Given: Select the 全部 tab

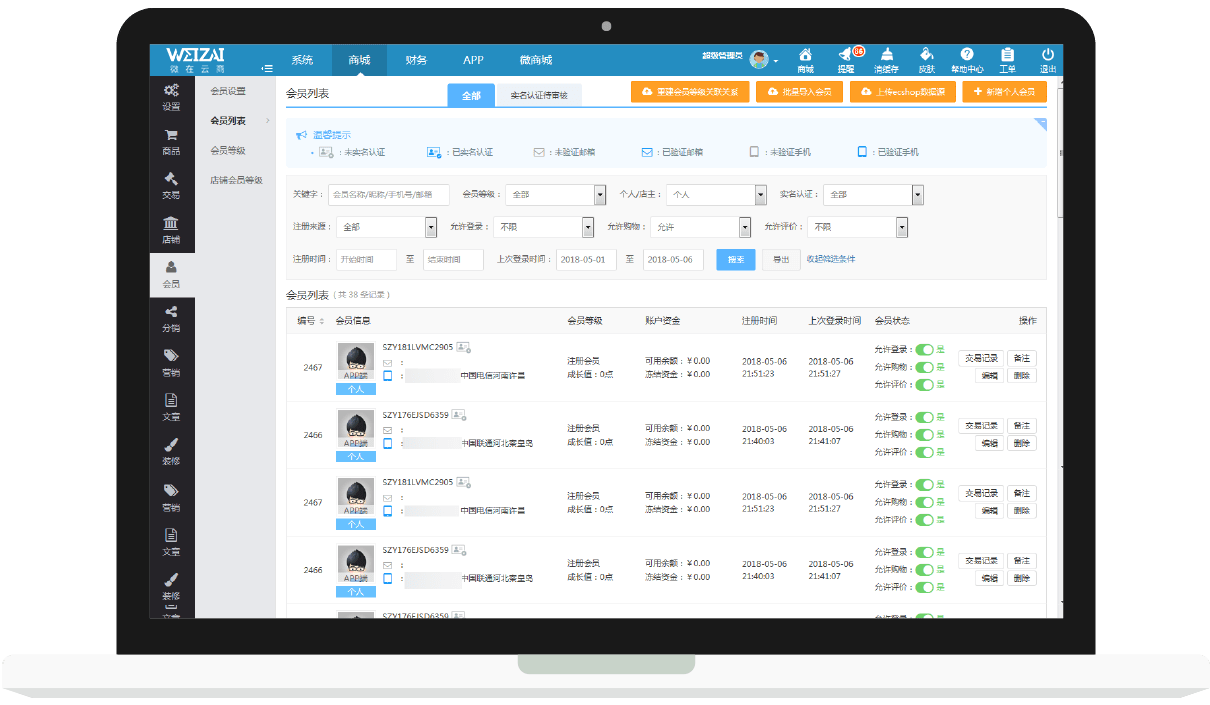Looking at the screenshot, I should pyautogui.click(x=471, y=95).
